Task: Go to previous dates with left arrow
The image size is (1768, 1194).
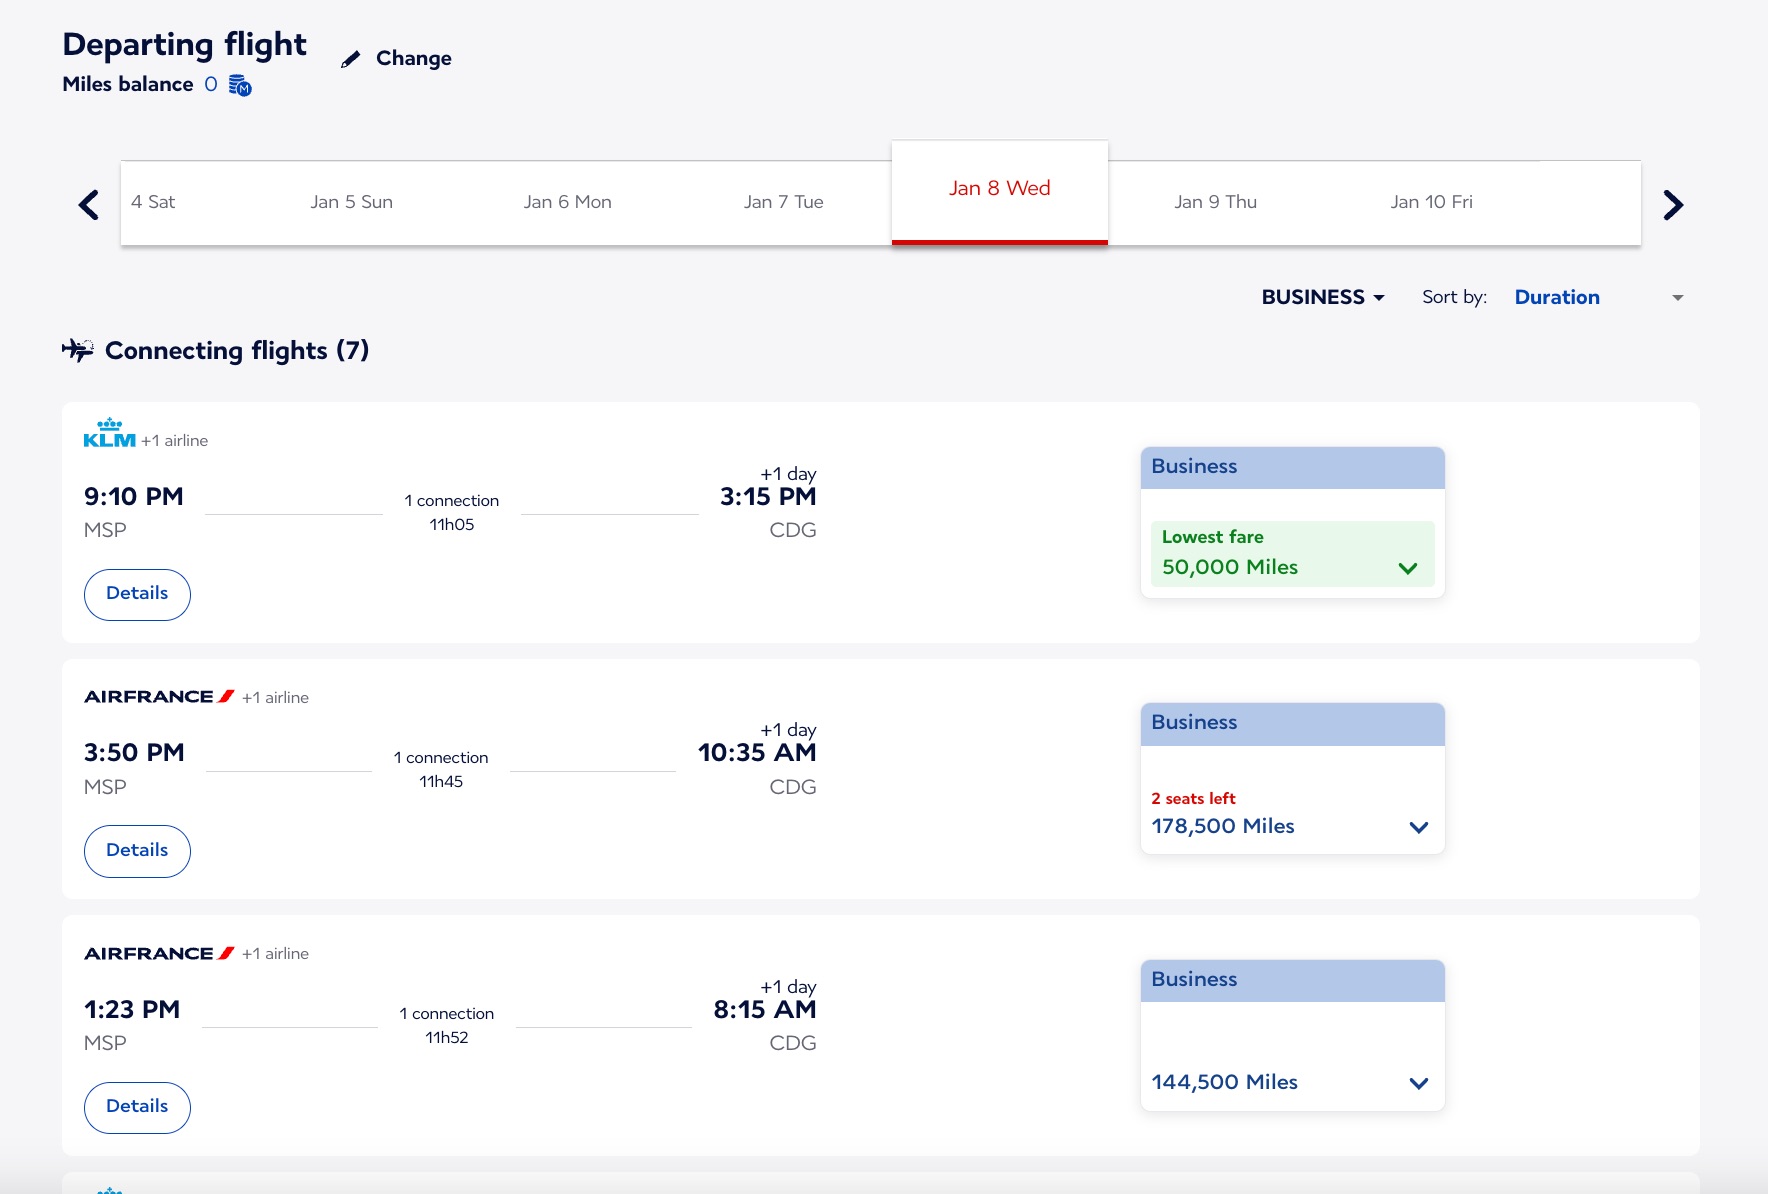Action: point(89,205)
